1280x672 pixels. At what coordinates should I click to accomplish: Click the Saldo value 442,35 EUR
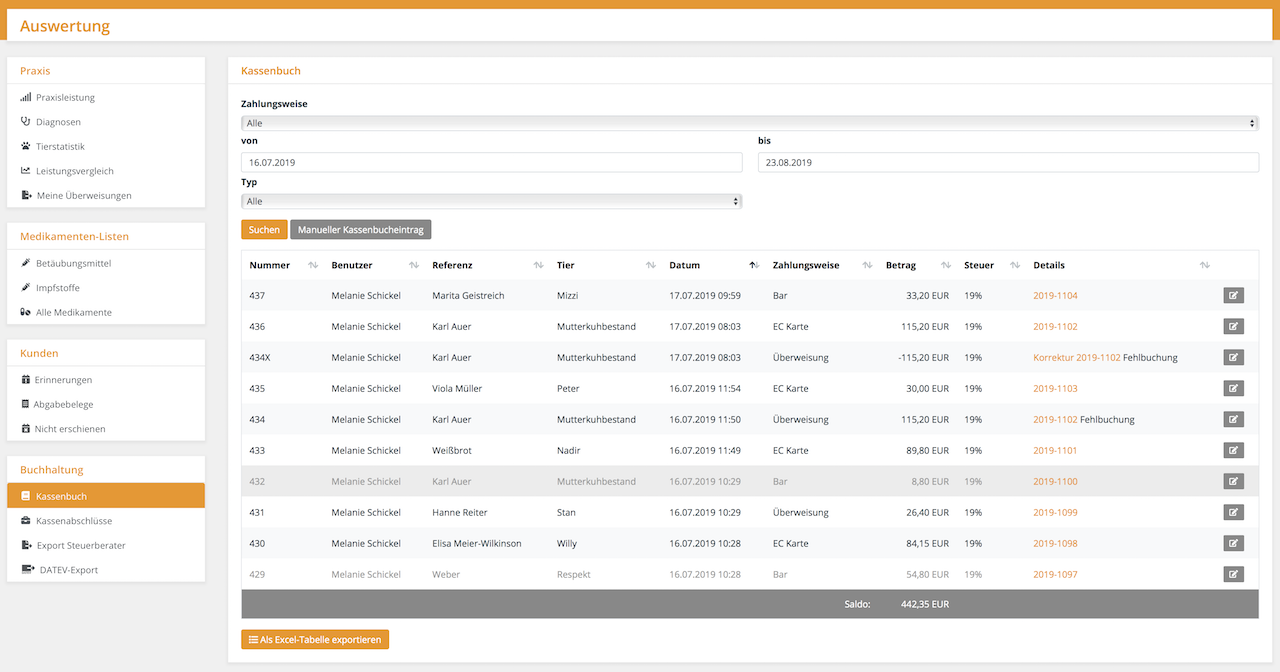coord(925,604)
